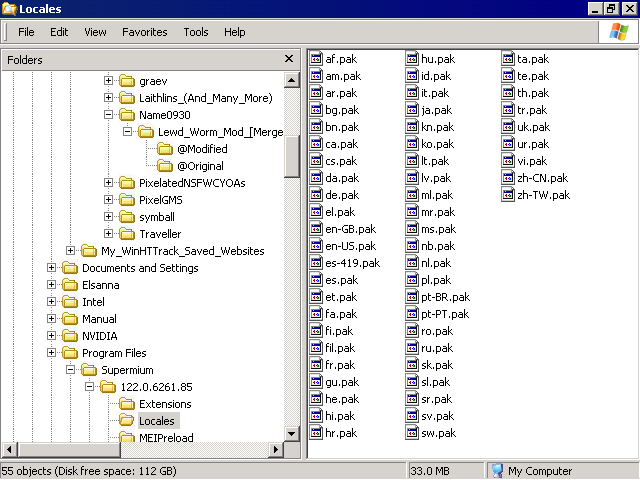Select the uk.pak file name
Image resolution: width=640 pixels, height=480 pixels.
(x=533, y=127)
